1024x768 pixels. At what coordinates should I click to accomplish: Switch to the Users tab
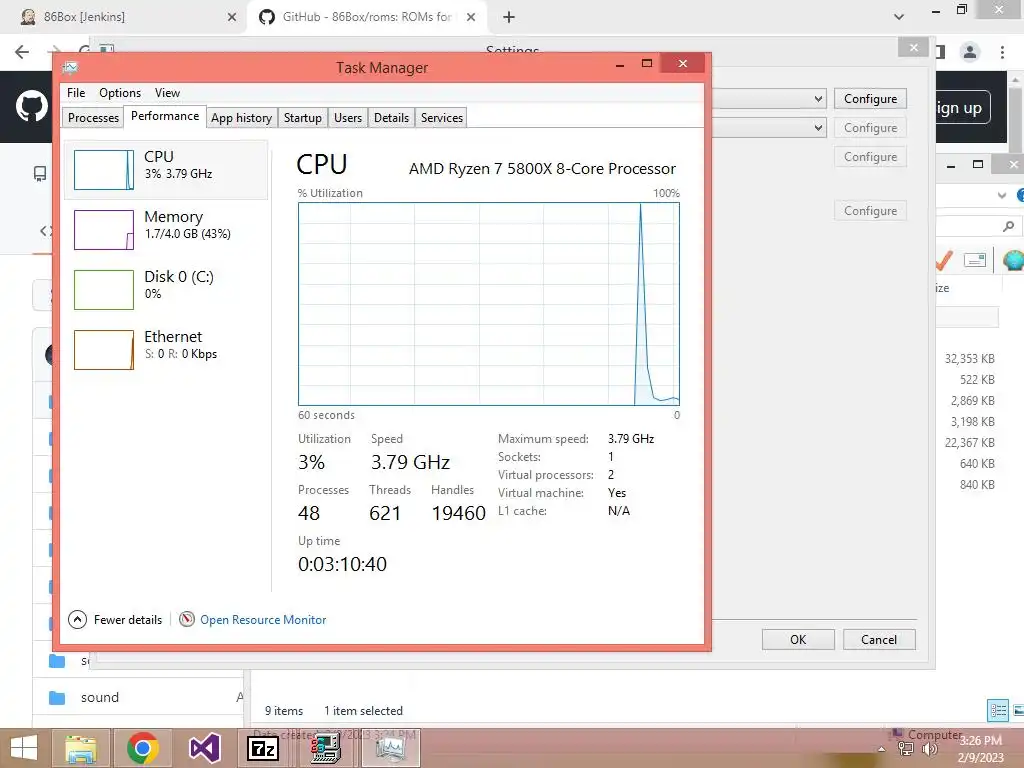[347, 118]
